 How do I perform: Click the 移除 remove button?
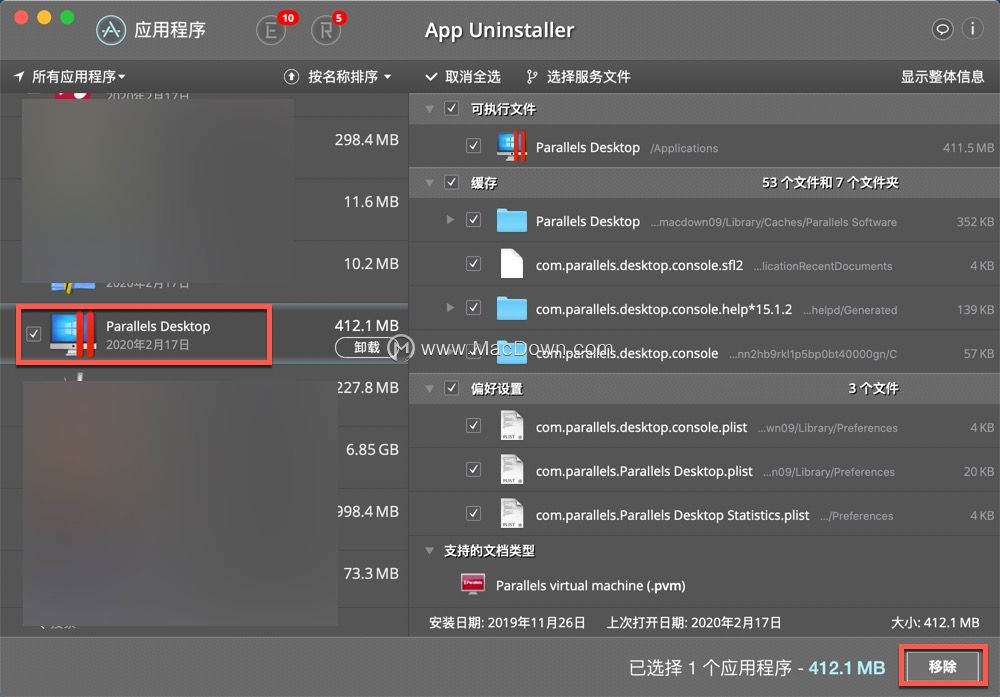(x=943, y=666)
